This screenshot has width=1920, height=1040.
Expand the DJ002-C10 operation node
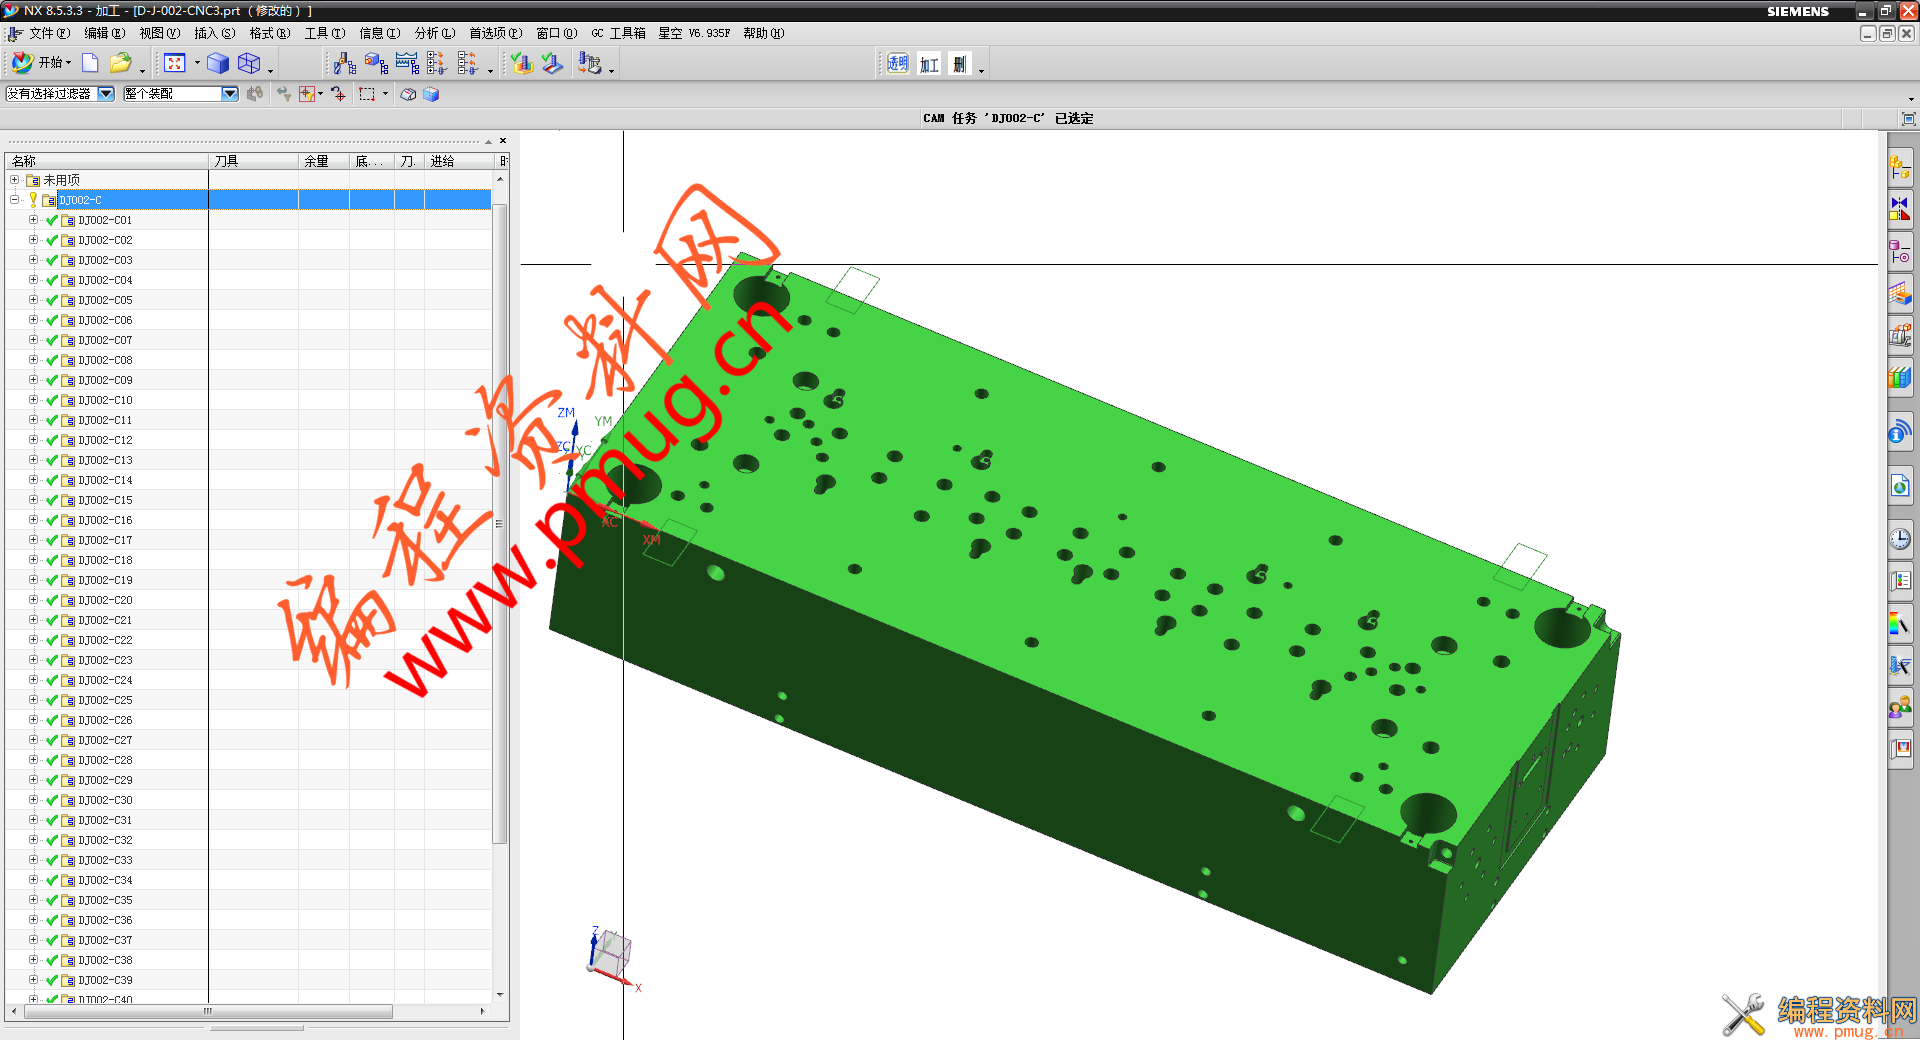pyautogui.click(x=33, y=400)
